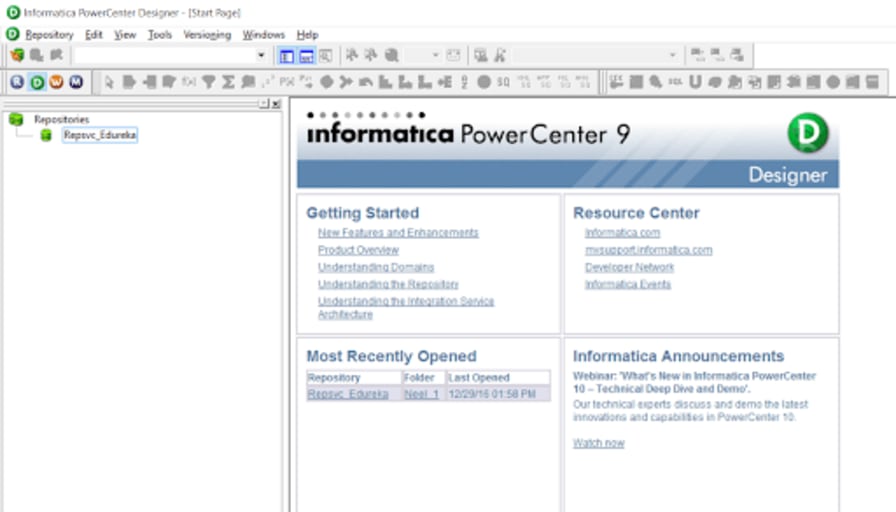Open New Features and Enhancements link

click(x=398, y=233)
